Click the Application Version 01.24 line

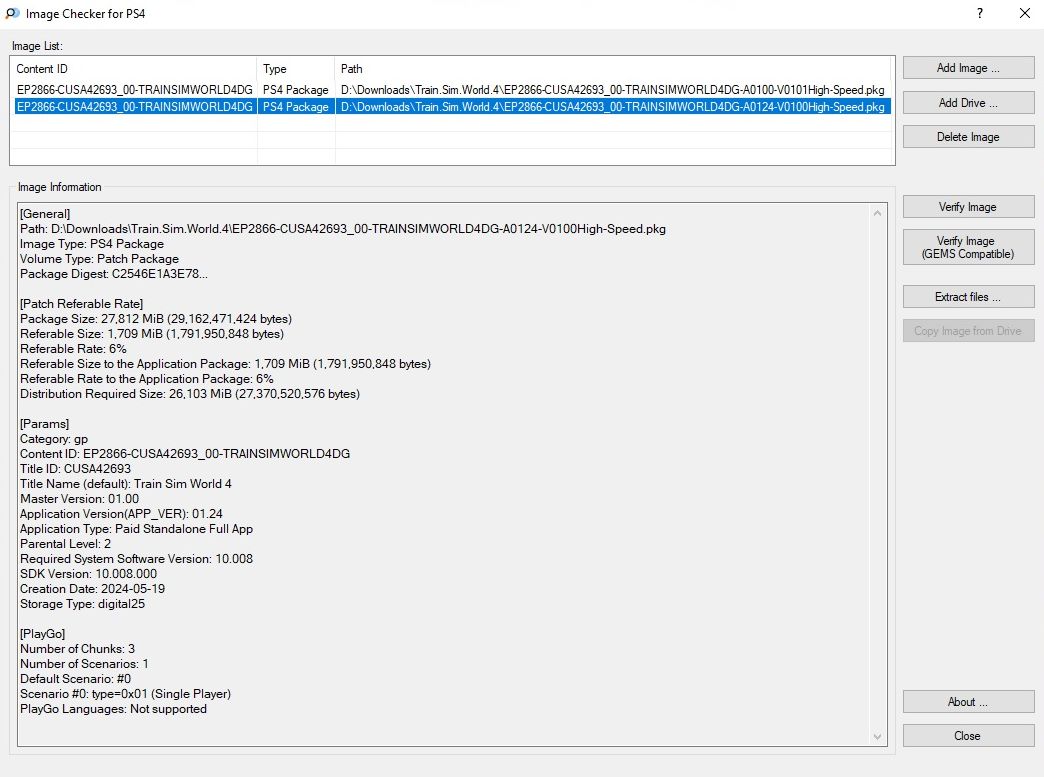pos(121,513)
